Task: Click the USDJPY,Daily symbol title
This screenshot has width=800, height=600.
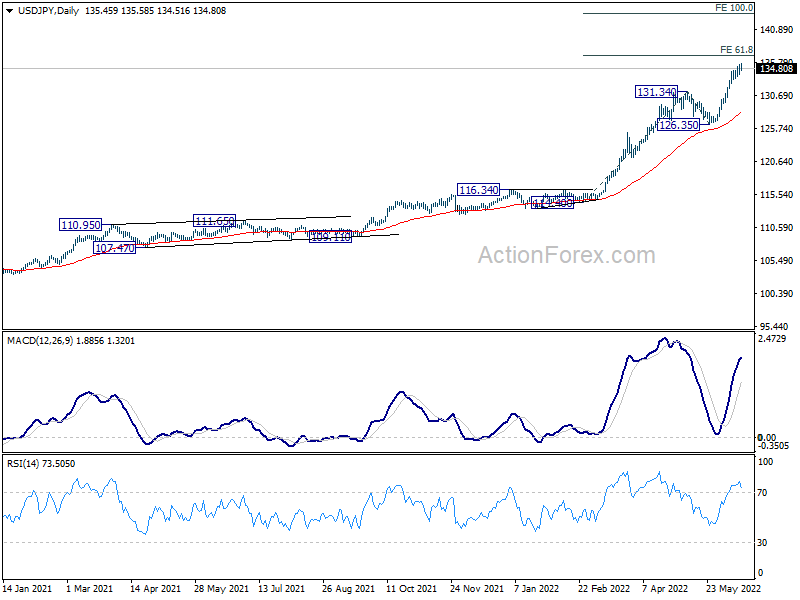Action: point(48,11)
